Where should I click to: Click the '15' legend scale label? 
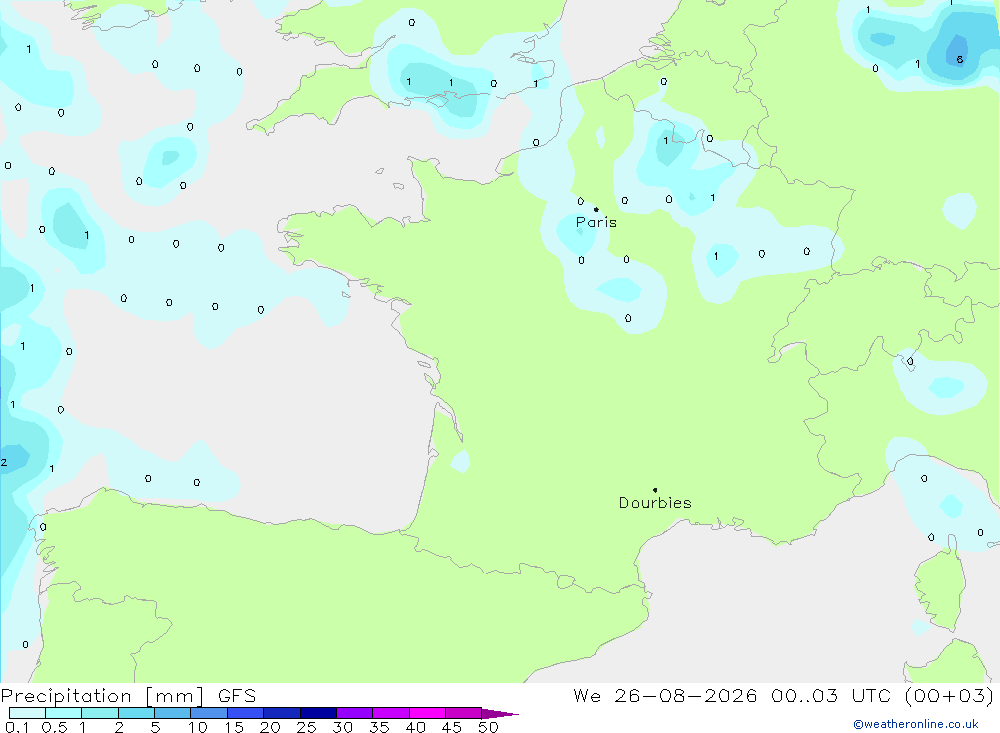(x=233, y=727)
